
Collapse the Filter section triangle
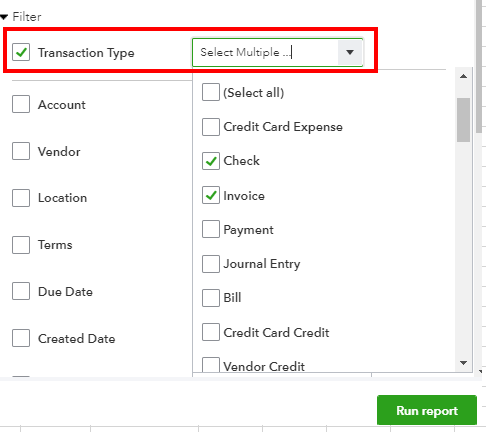(x=4, y=17)
